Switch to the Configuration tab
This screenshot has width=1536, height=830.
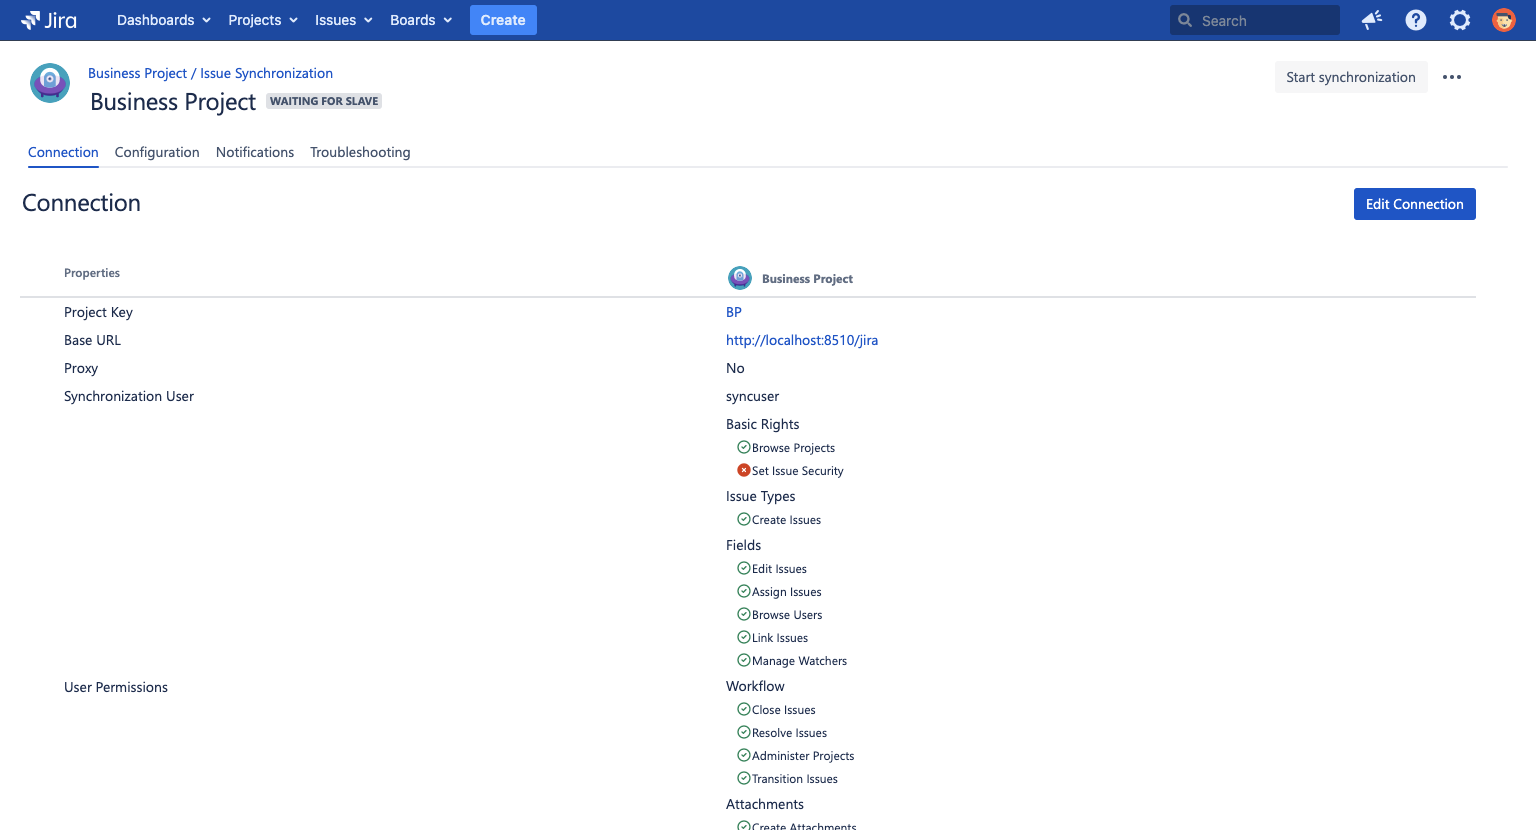tap(157, 152)
